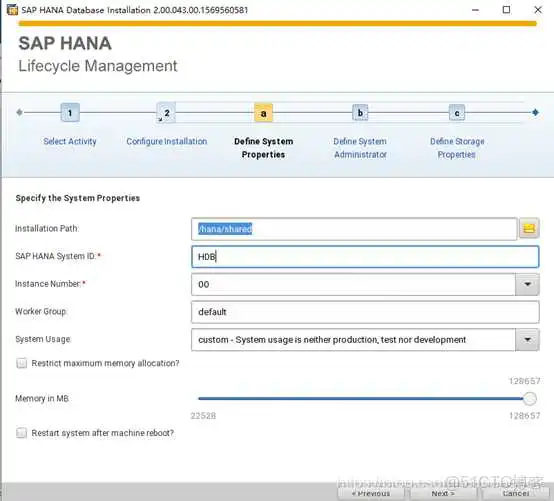The width and height of the screenshot is (554, 501).
Task: Open the Instance Number dropdown arrow
Action: click(x=527, y=284)
